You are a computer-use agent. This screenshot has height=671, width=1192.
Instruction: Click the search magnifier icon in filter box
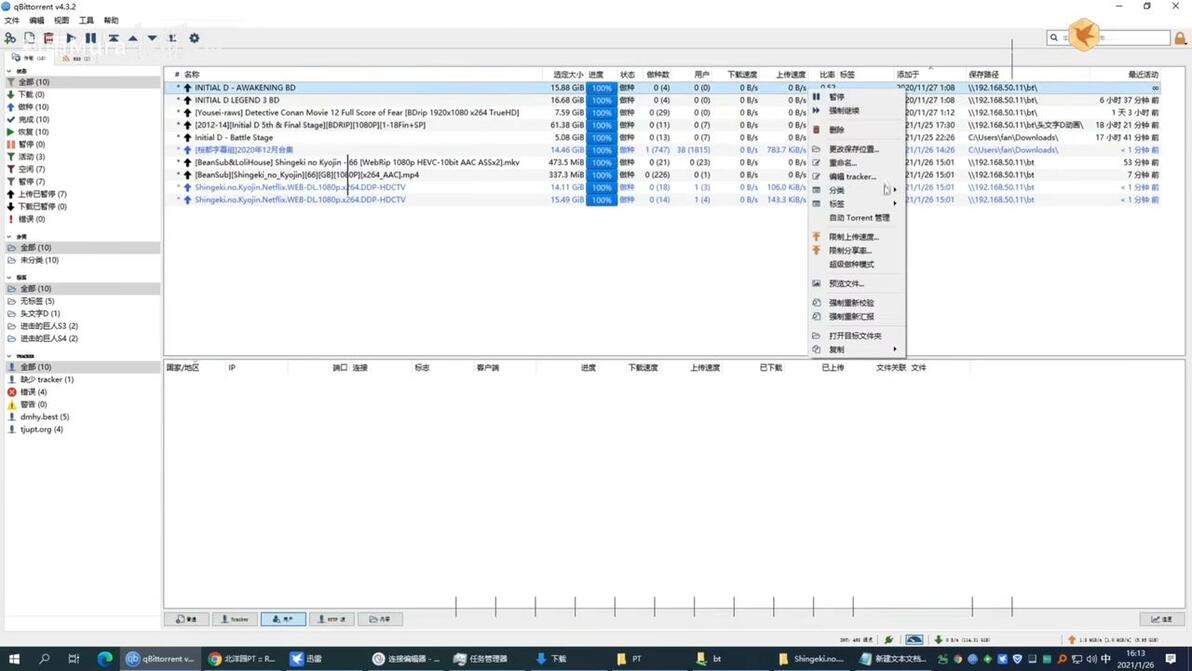click(x=1054, y=37)
